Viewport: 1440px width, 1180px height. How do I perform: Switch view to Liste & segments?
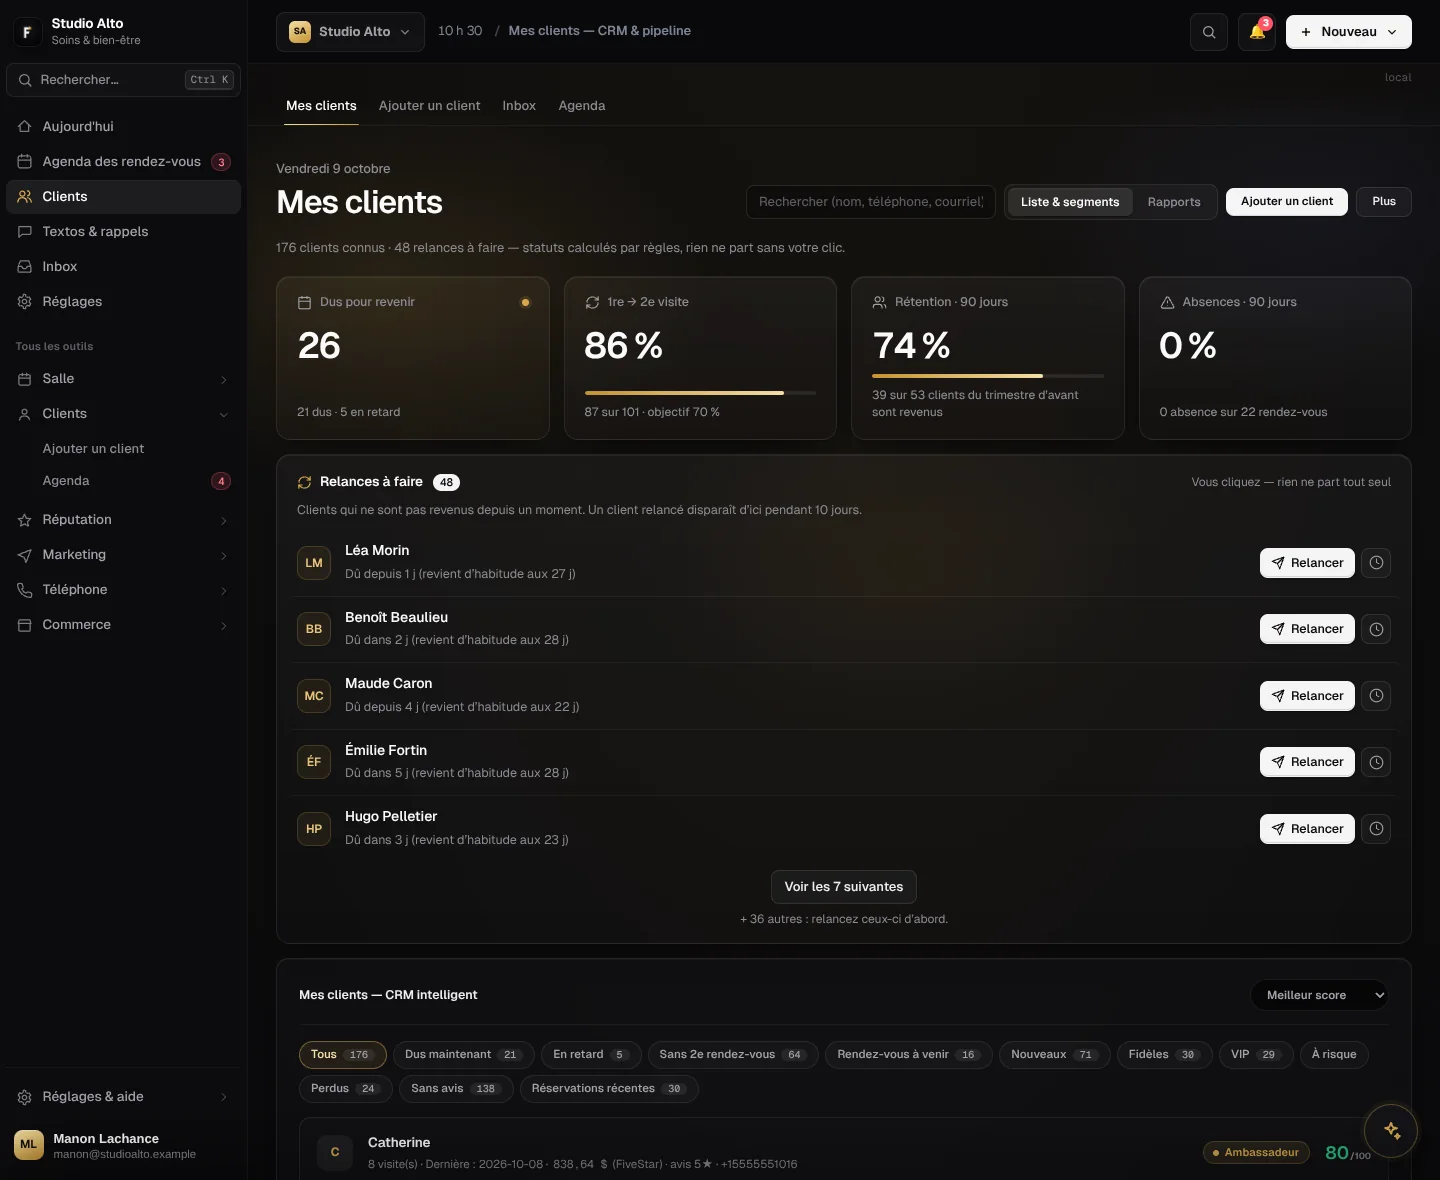point(1069,202)
